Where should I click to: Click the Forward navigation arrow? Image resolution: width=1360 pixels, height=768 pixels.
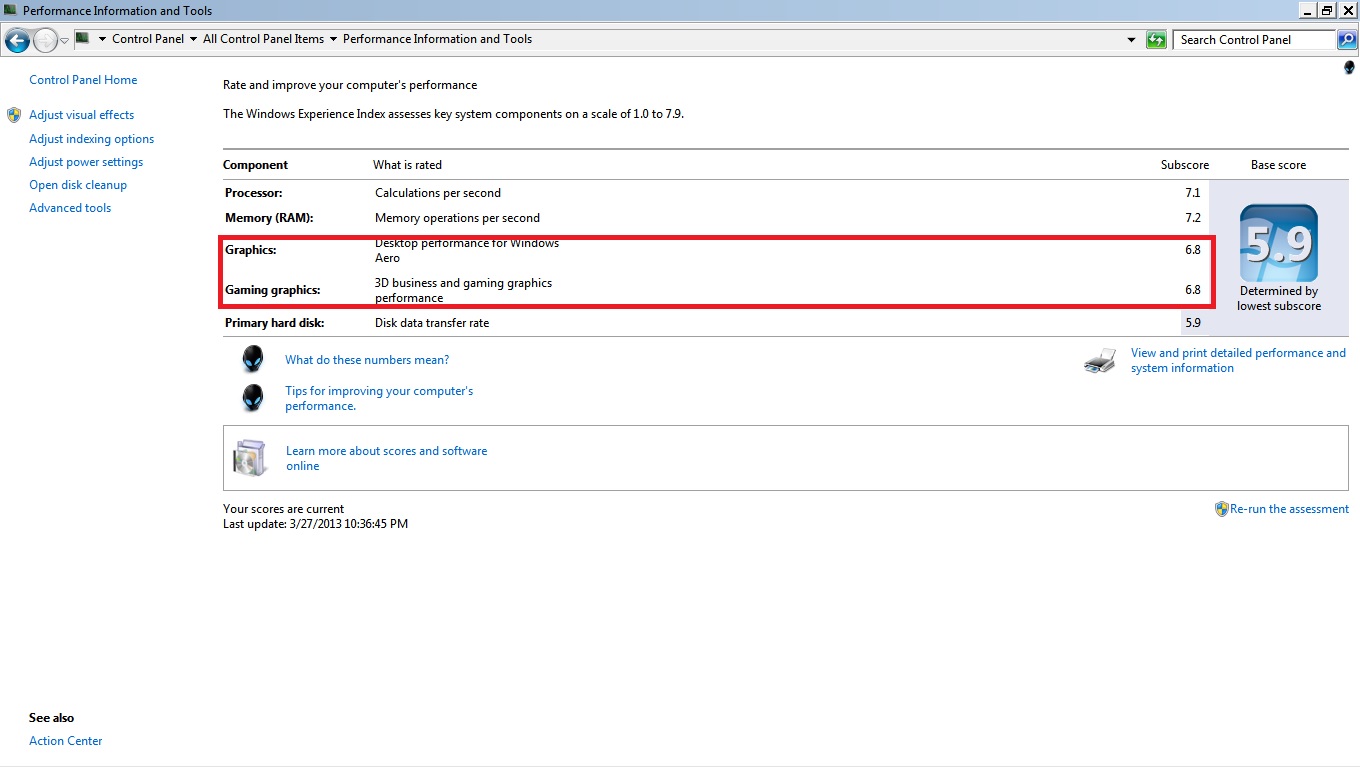click(45, 40)
